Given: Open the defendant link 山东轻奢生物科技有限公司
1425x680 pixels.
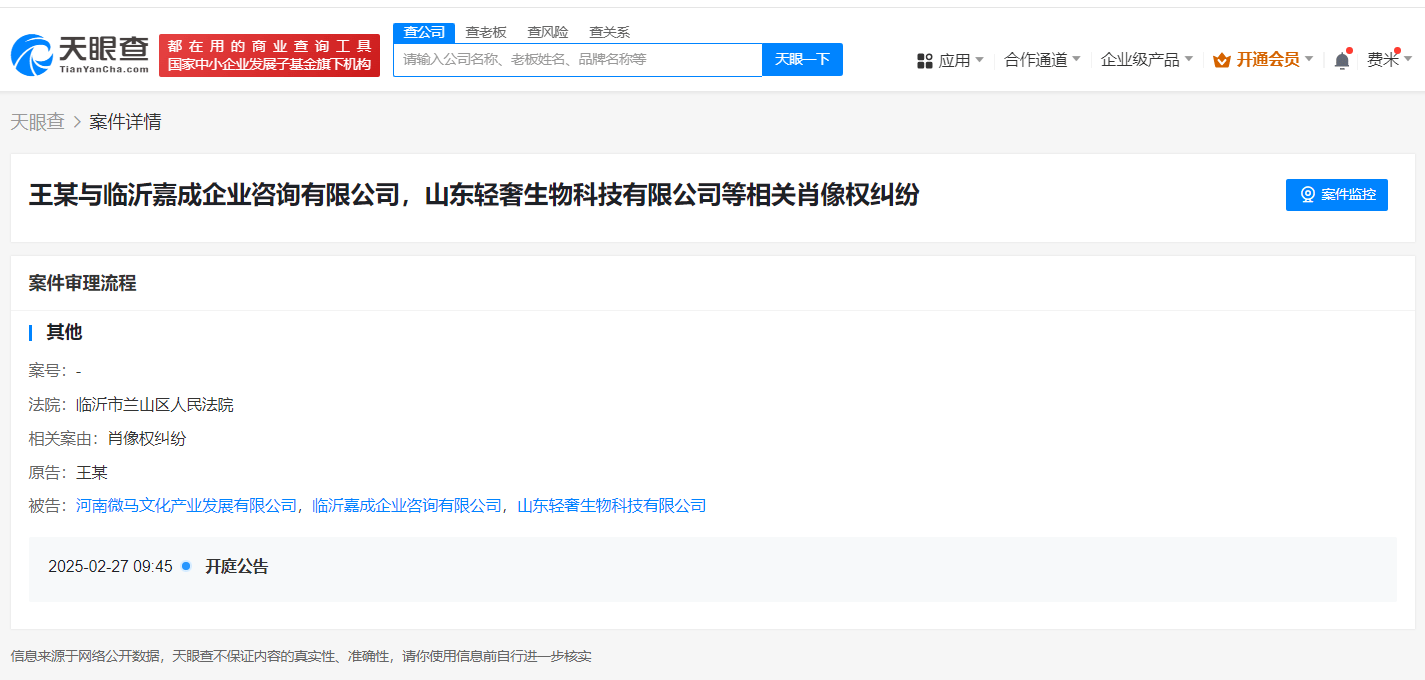Looking at the screenshot, I should [x=611, y=506].
